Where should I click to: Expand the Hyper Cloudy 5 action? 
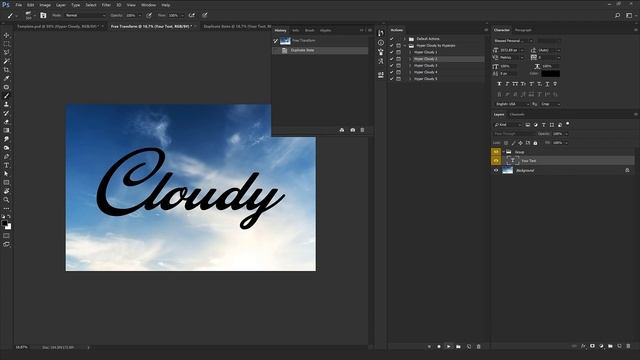[x=410, y=79]
